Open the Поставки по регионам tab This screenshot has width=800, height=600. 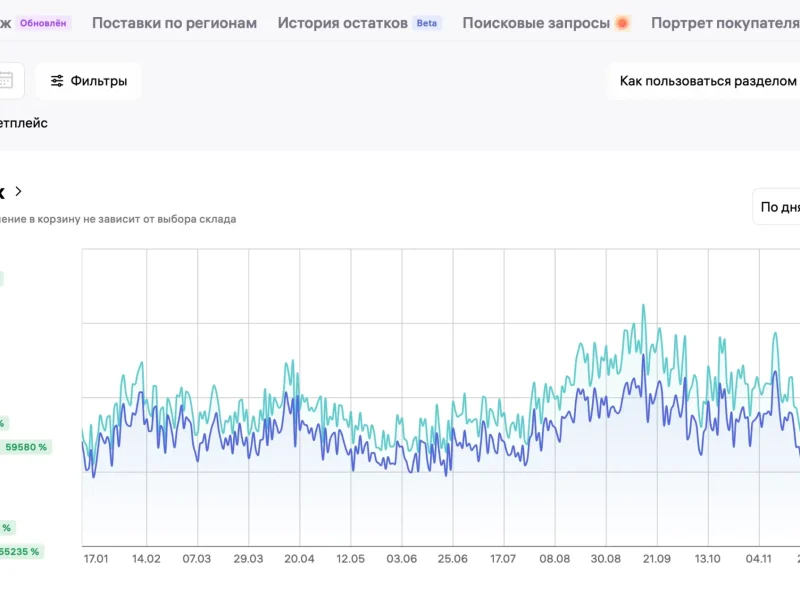tap(174, 23)
